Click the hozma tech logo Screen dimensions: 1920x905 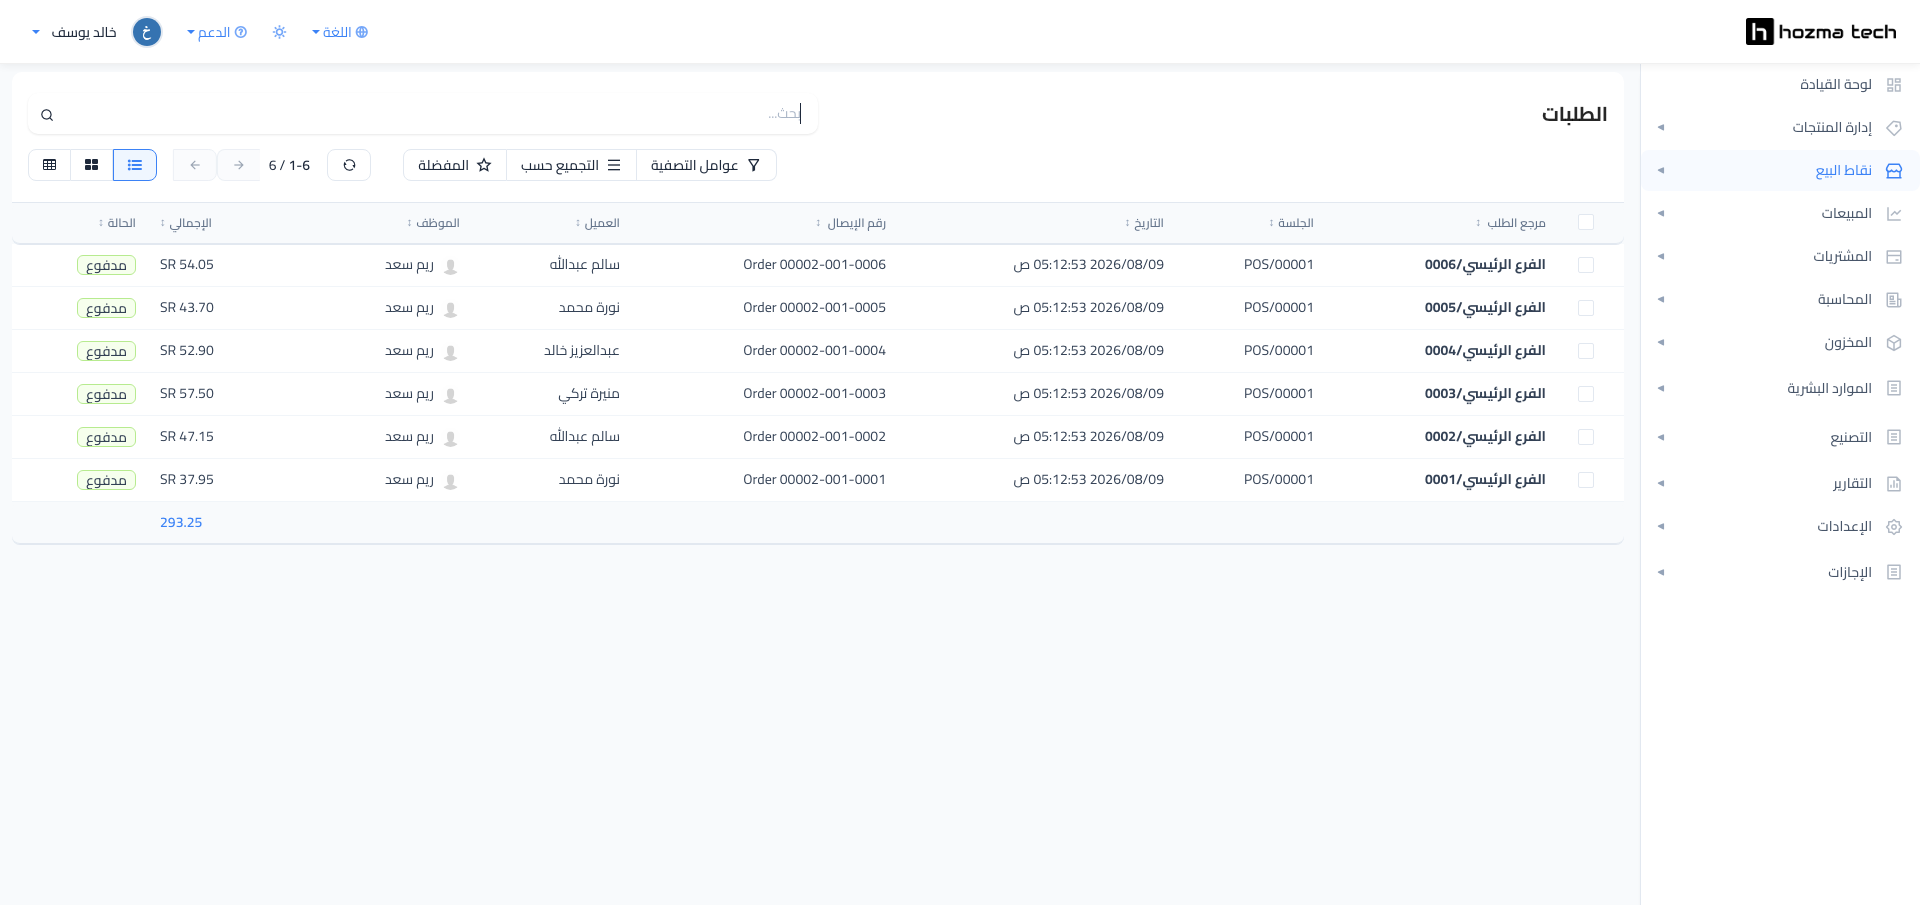coord(1821,32)
